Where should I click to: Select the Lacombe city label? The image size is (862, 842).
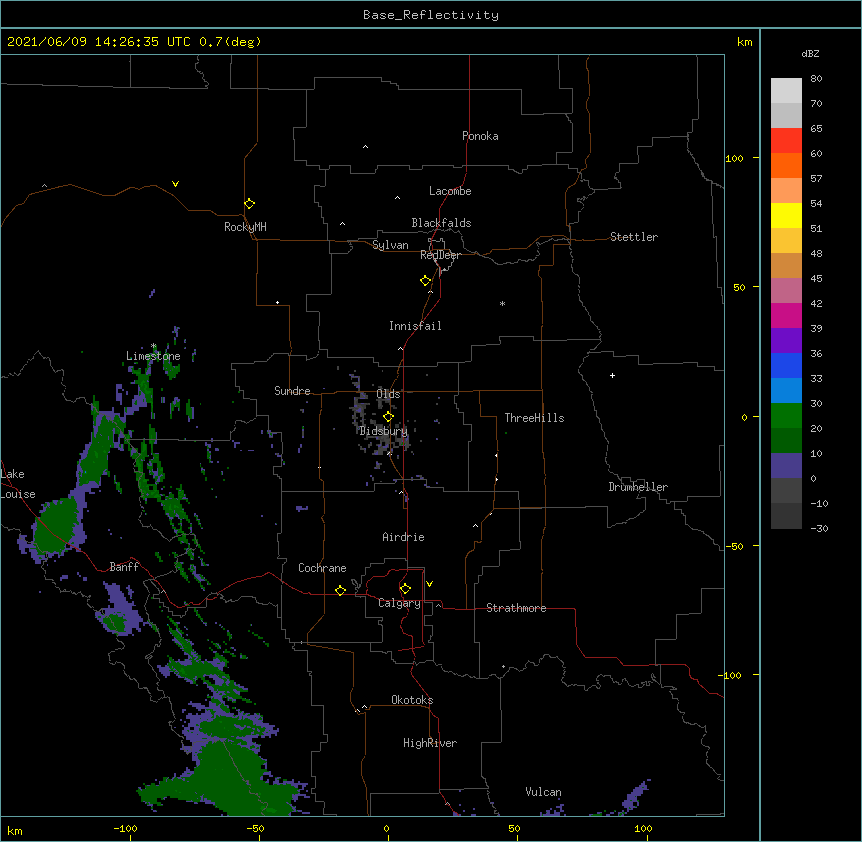coord(450,191)
